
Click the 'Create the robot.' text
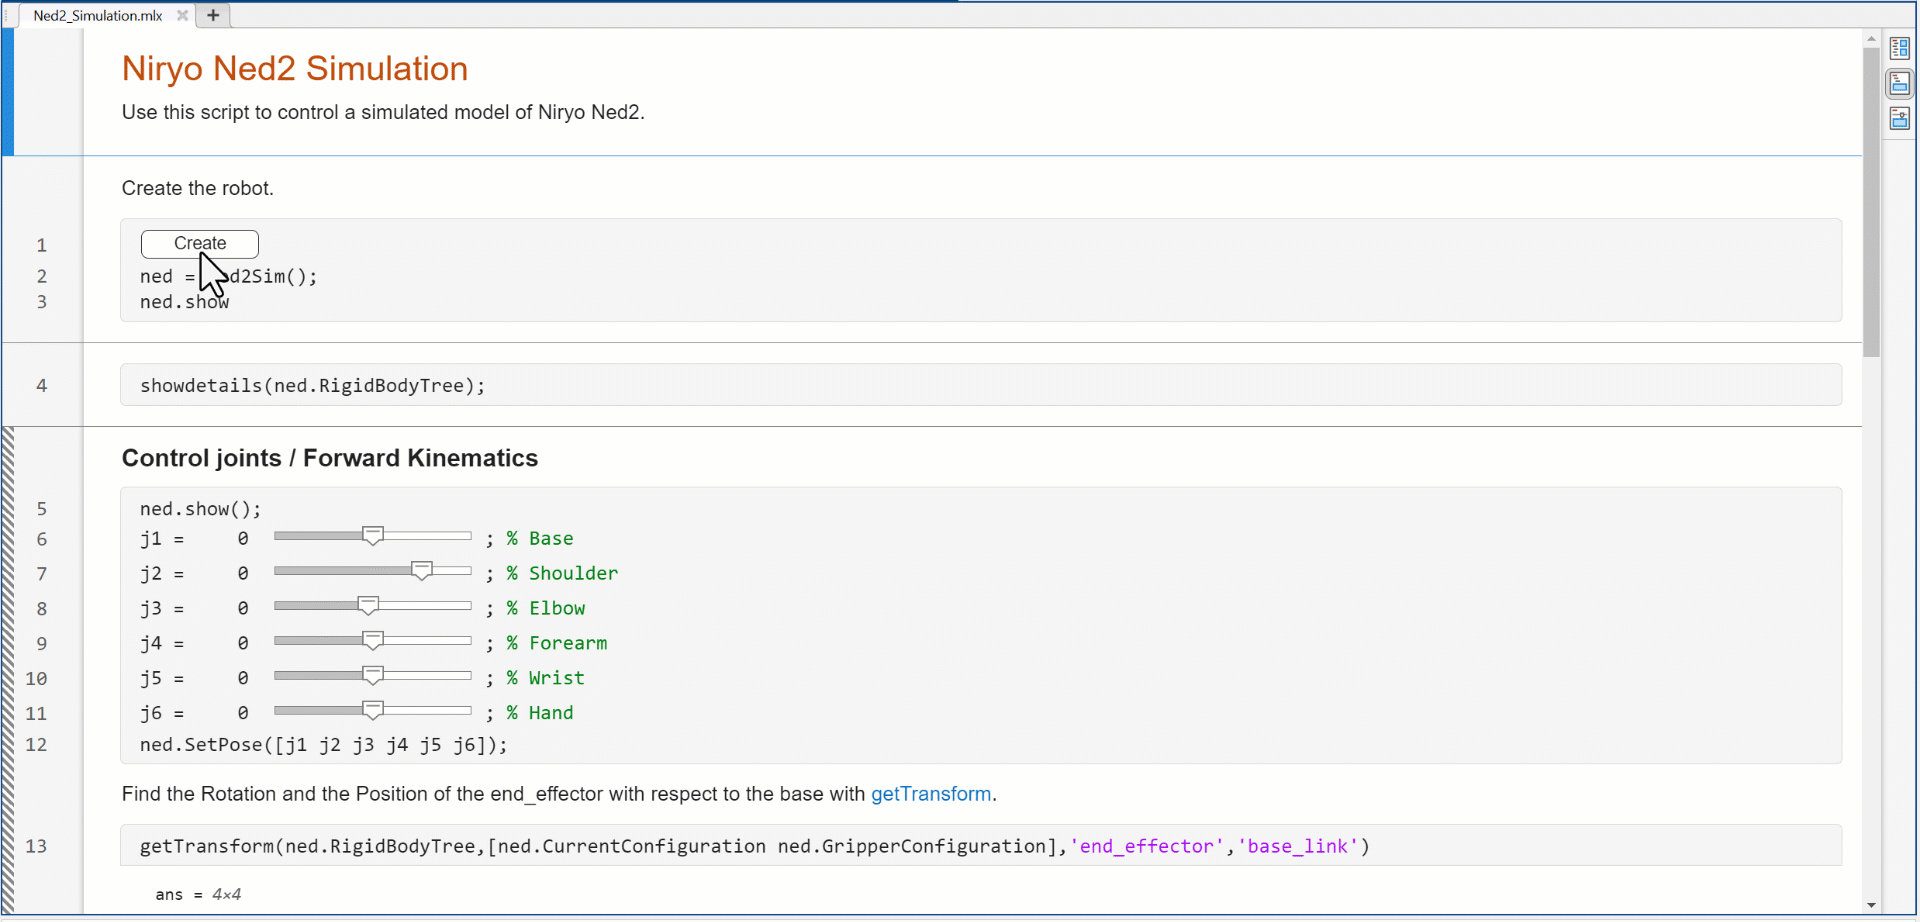tap(197, 189)
